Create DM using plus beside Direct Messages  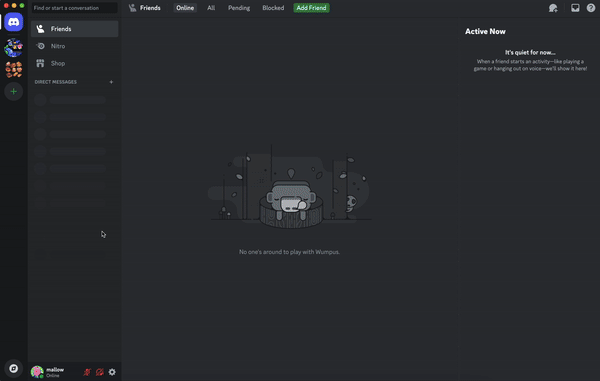pos(111,82)
